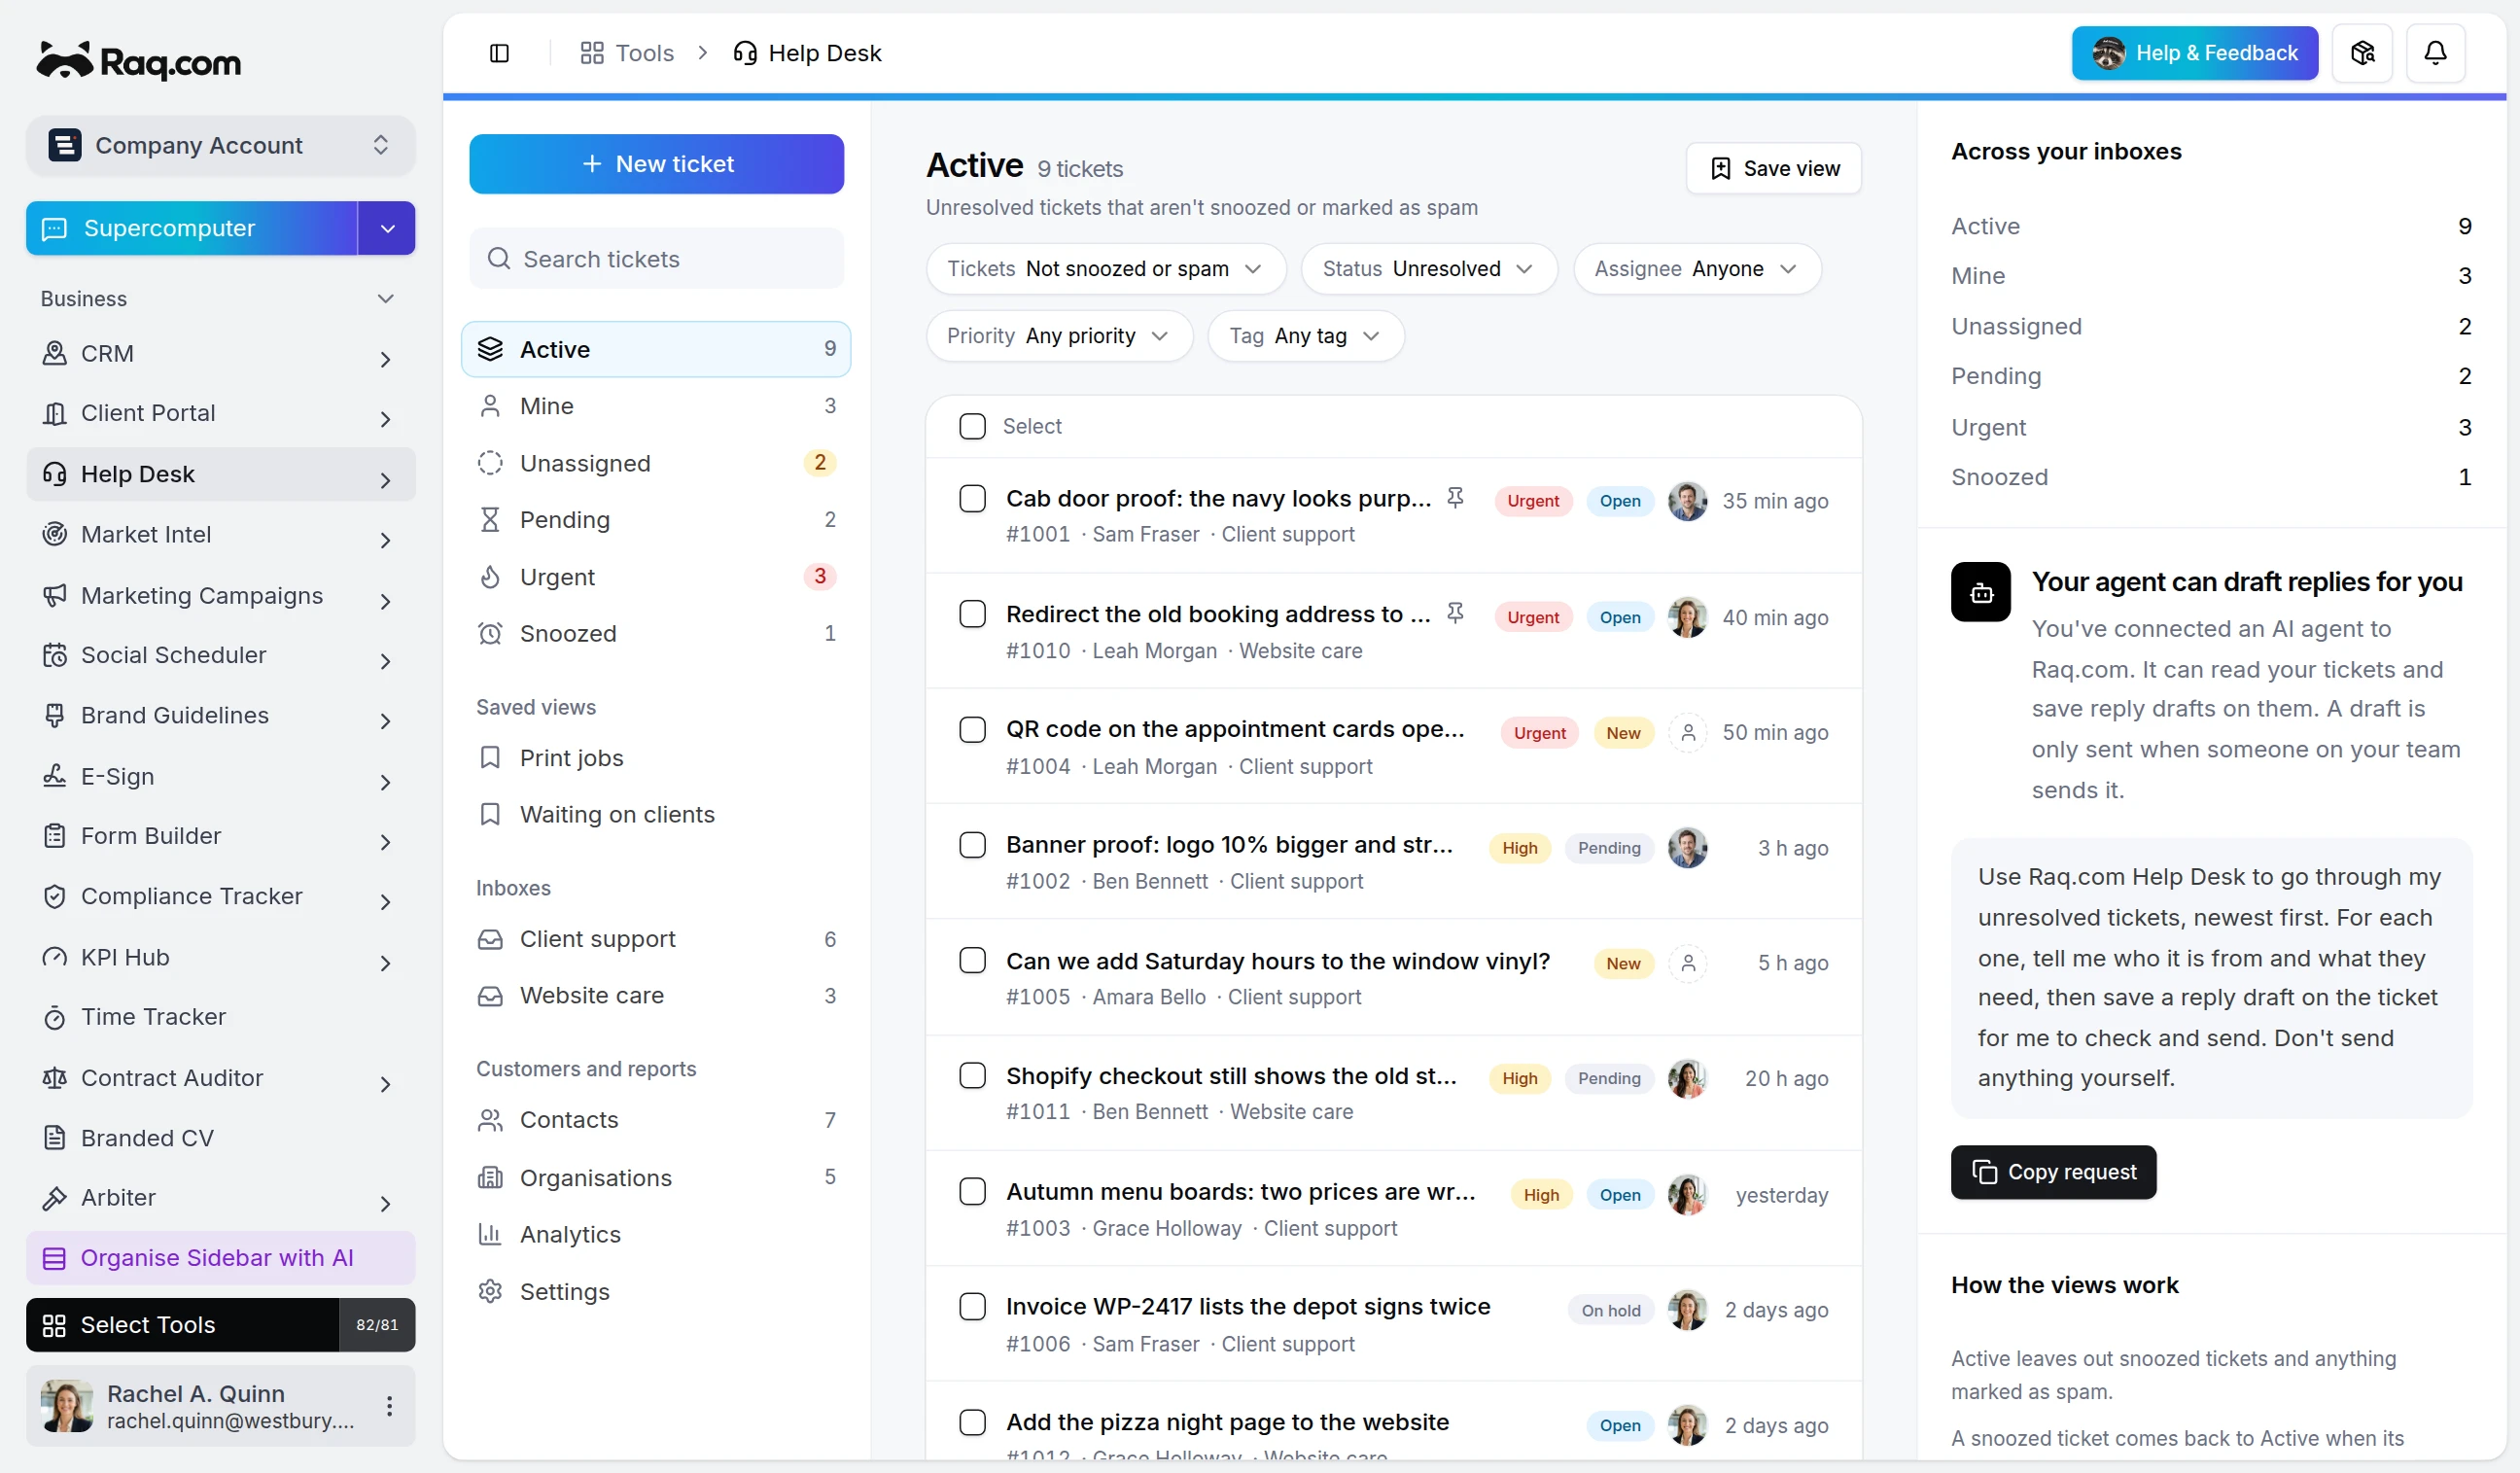Click the assignee avatar on Cab door proof ticket
Screen dimensions: 2520x1473
coord(1688,501)
